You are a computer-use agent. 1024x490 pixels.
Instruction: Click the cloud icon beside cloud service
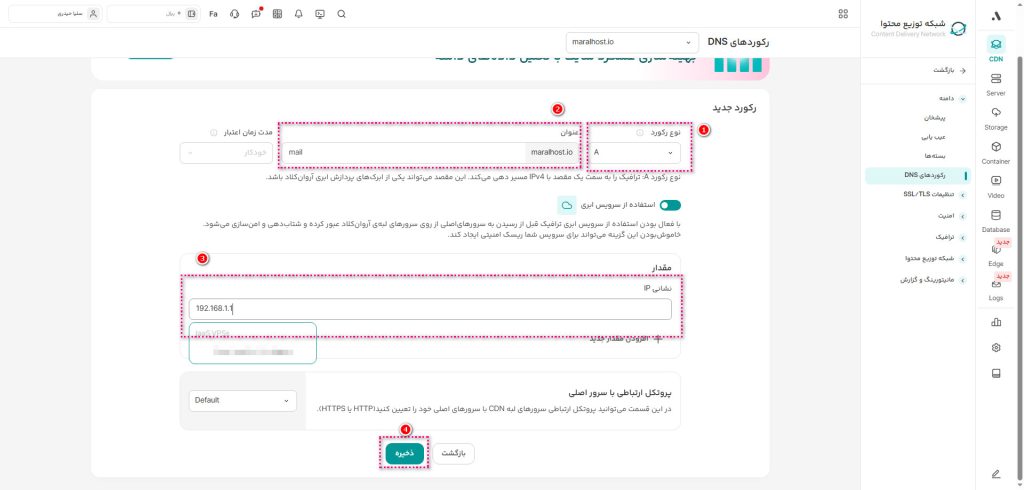[567, 205]
